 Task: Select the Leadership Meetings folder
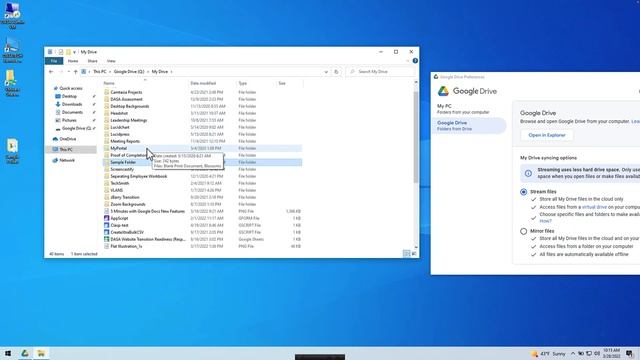pos(129,120)
